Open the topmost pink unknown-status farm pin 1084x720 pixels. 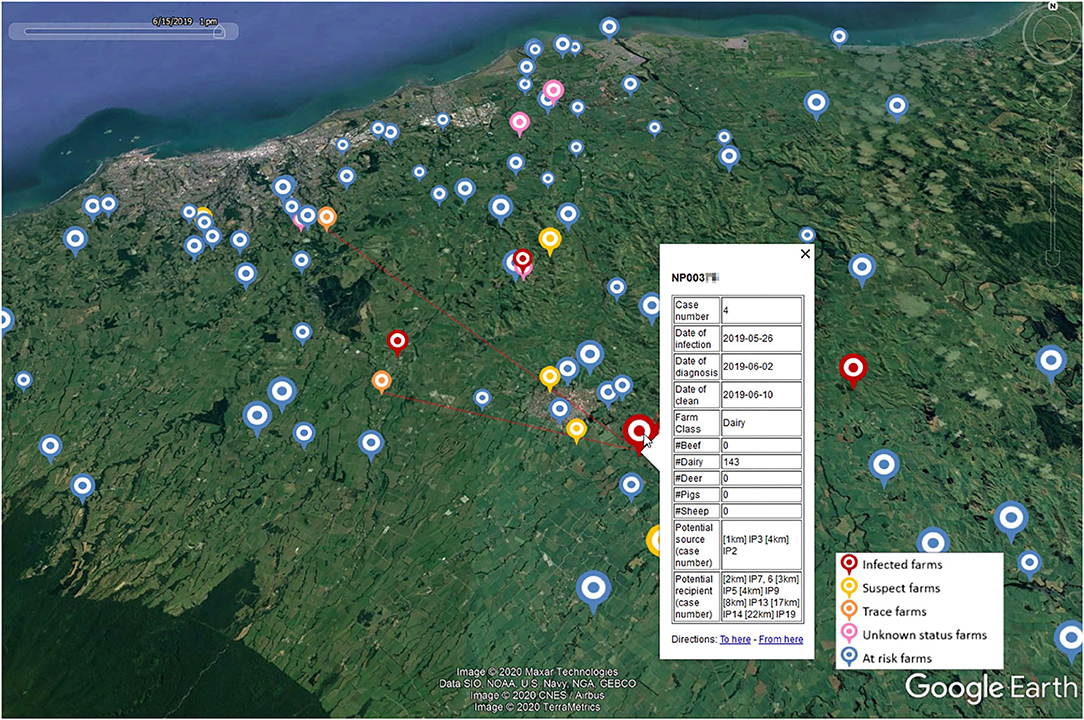click(552, 90)
